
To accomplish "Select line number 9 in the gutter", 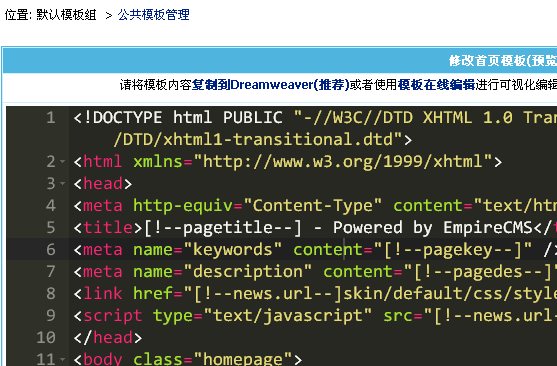I will point(51,316).
